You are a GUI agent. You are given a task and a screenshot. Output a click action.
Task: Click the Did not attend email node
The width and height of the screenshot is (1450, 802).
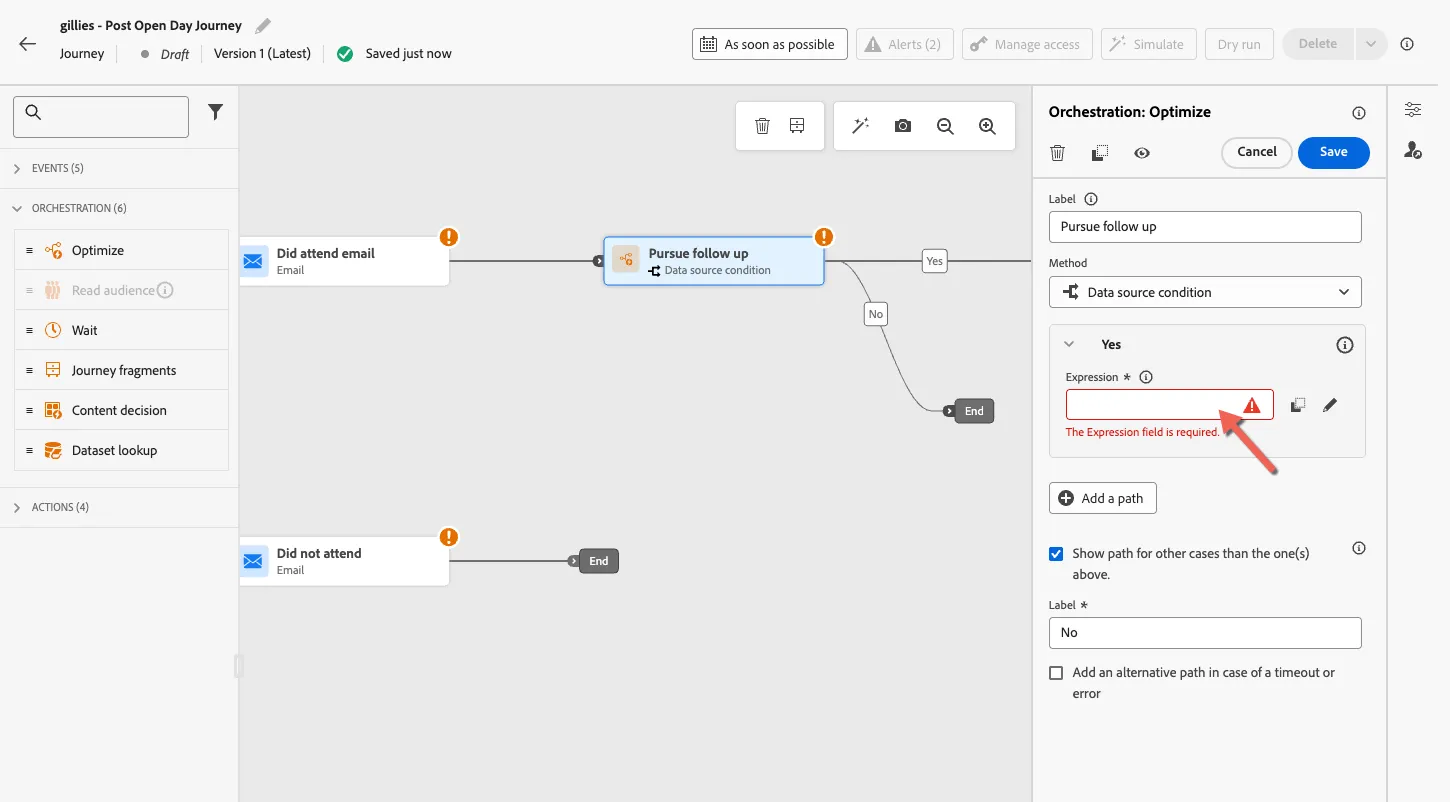pyautogui.click(x=344, y=561)
